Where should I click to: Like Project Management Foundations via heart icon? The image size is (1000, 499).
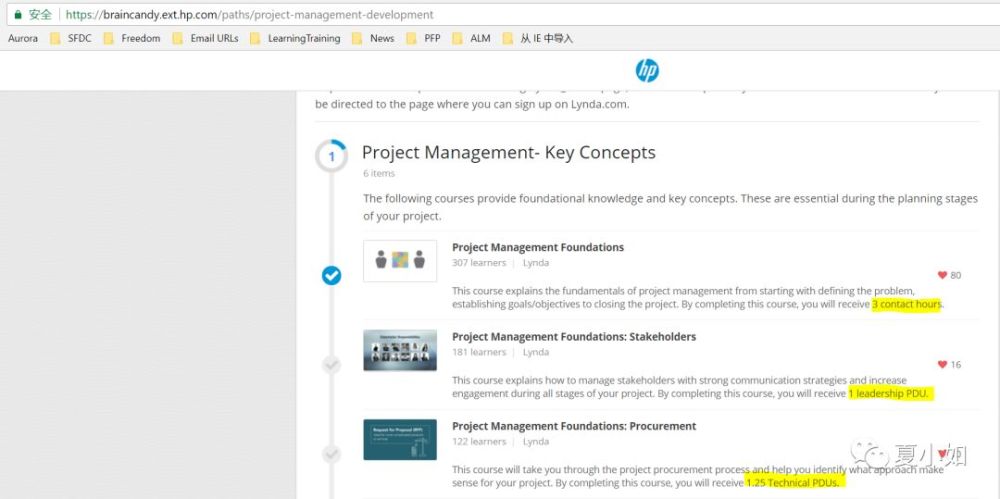pos(942,275)
